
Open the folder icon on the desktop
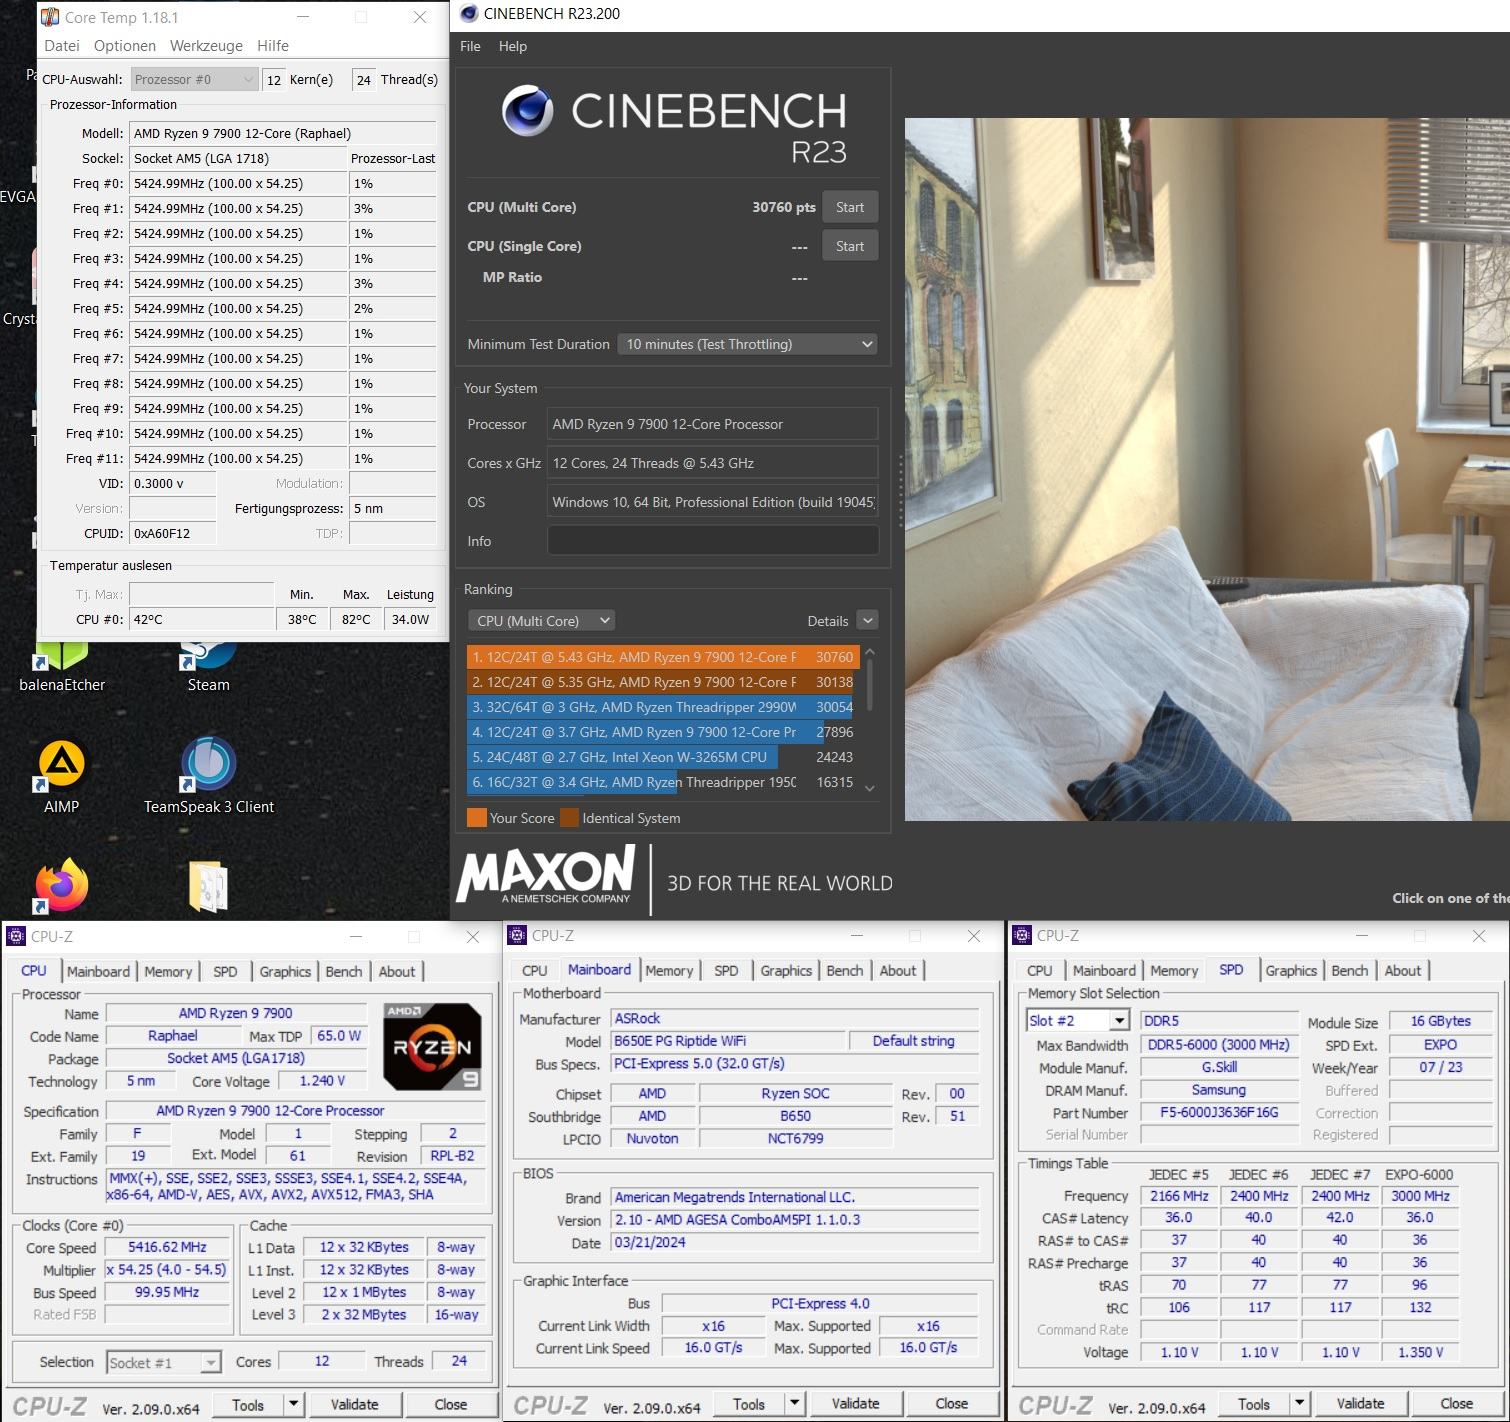point(208,886)
